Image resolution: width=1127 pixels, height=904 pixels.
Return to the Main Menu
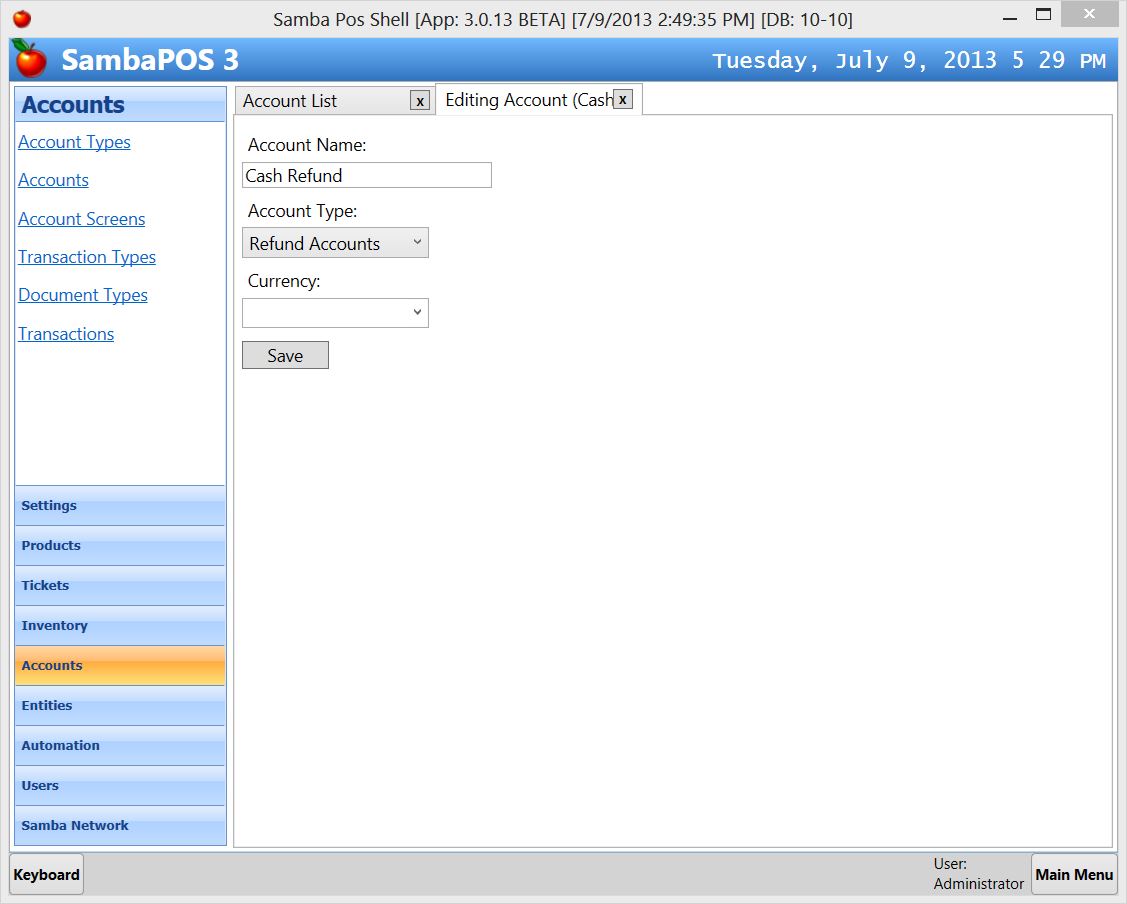(x=1074, y=875)
